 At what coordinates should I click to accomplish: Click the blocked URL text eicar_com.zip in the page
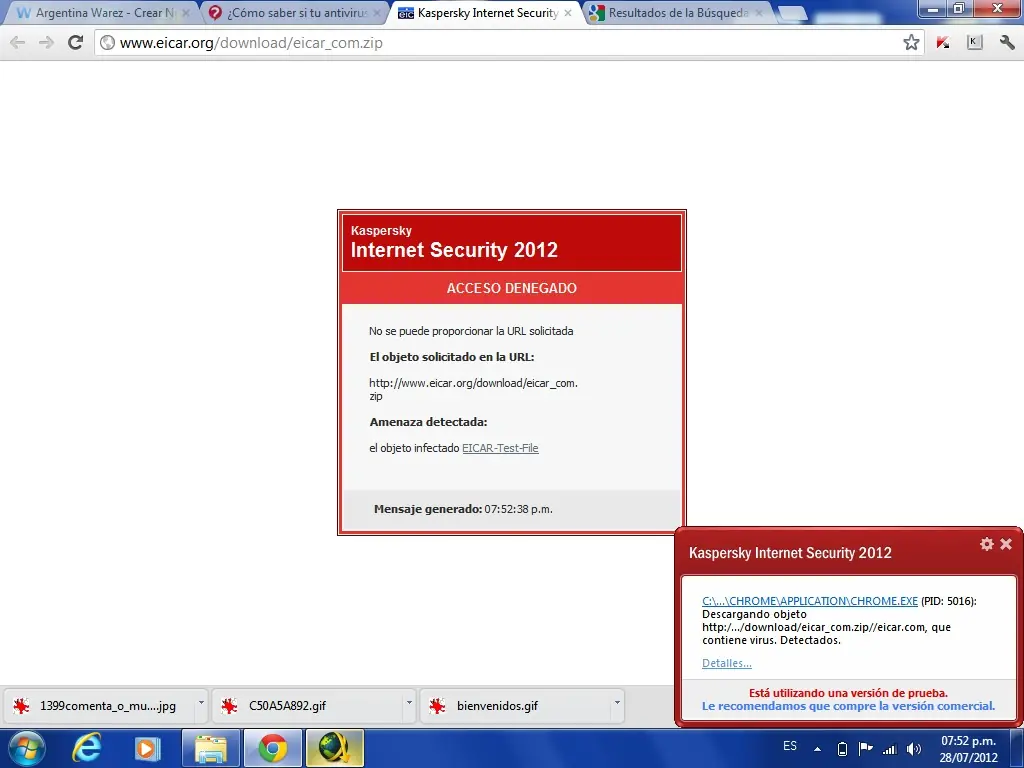pyautogui.click(x=473, y=389)
